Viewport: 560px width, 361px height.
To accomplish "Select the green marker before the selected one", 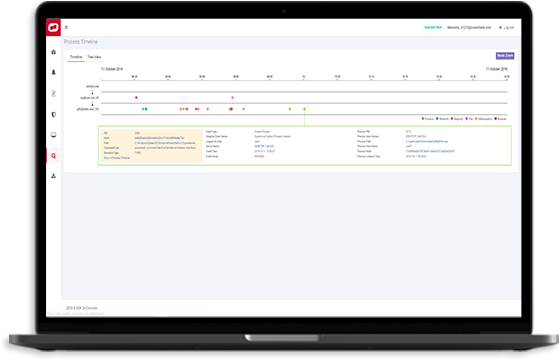I will coord(290,109).
